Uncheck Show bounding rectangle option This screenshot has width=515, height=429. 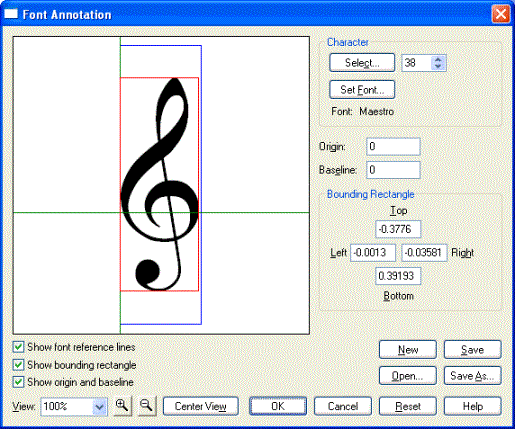pos(18,365)
